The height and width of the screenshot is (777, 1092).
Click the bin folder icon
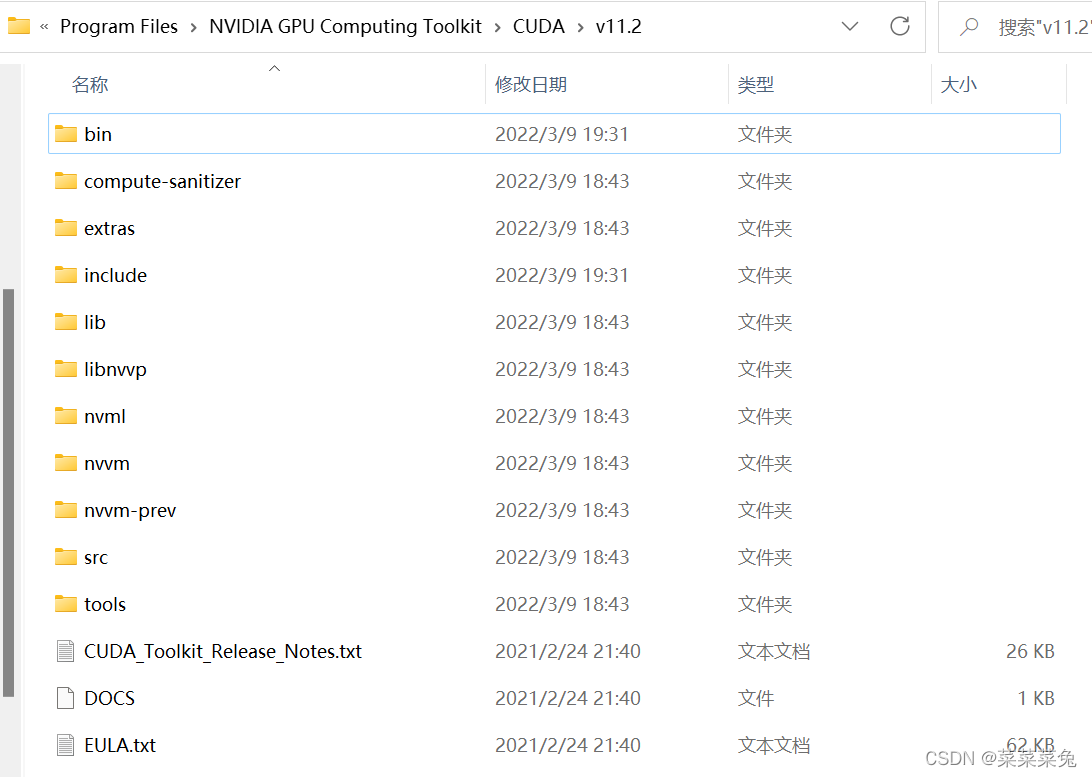pos(65,134)
